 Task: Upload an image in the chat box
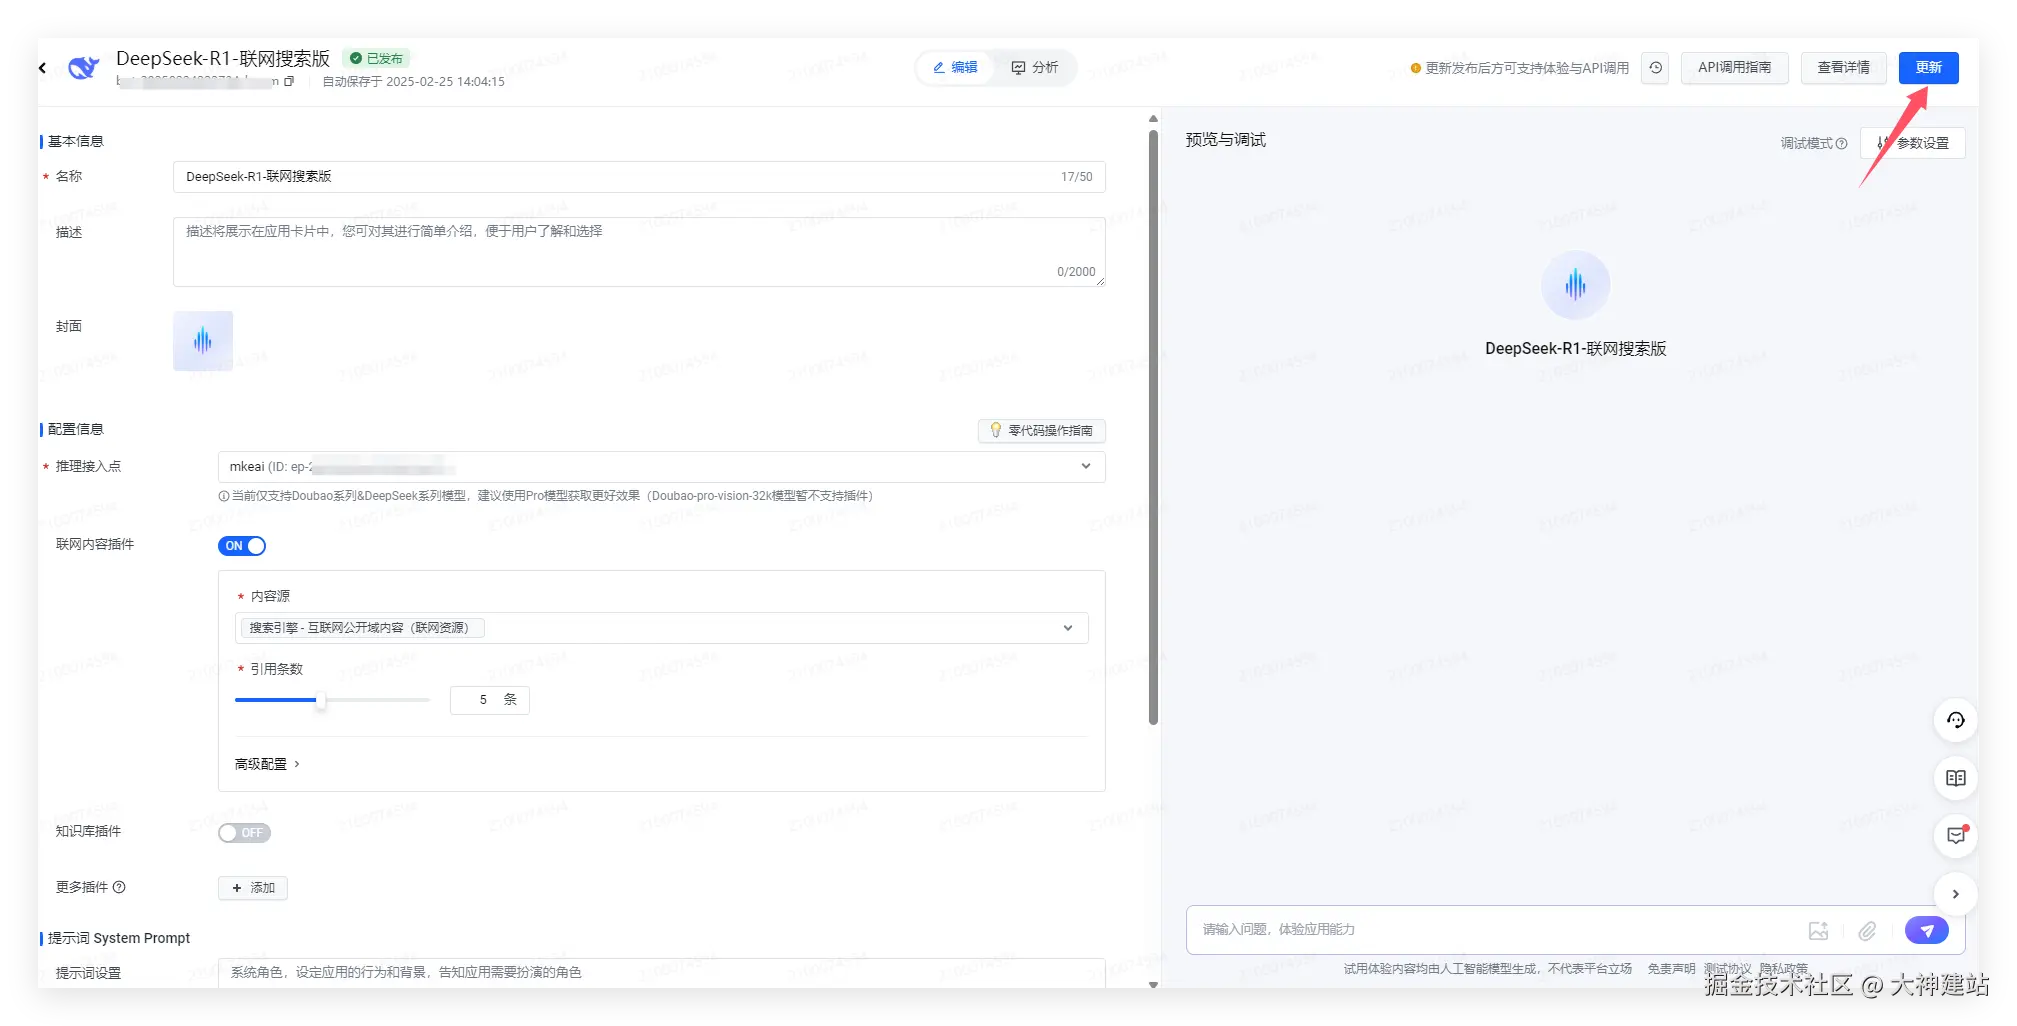[x=1818, y=931]
